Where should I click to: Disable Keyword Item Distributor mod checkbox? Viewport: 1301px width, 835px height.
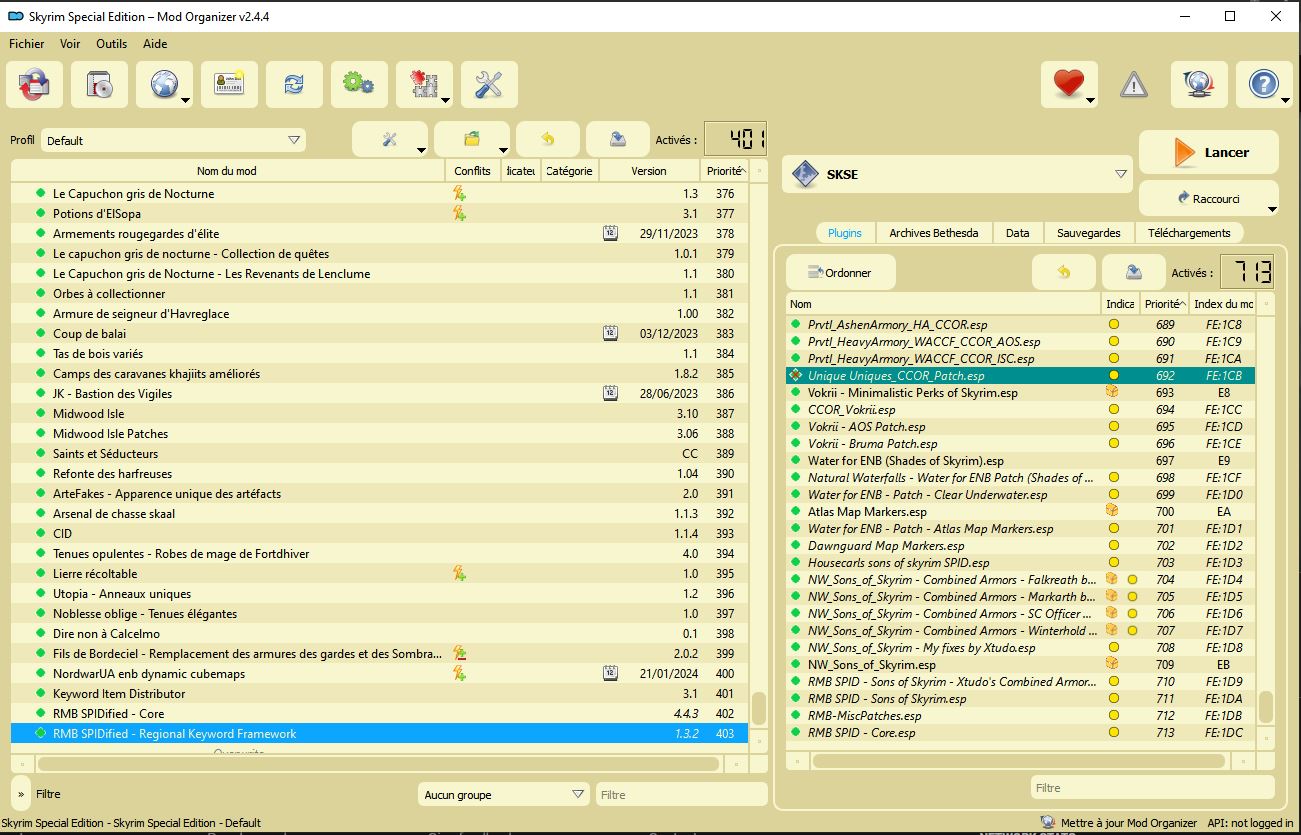[x=41, y=694]
